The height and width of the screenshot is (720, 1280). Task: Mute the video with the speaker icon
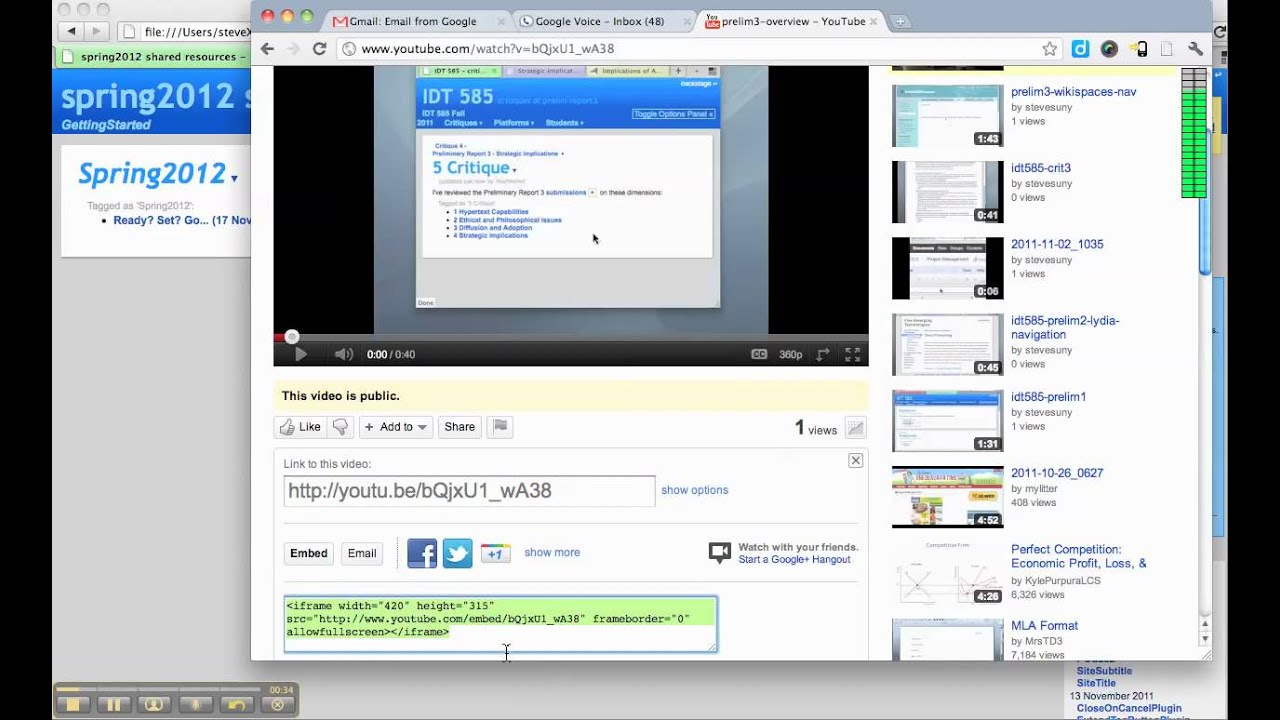click(x=344, y=354)
